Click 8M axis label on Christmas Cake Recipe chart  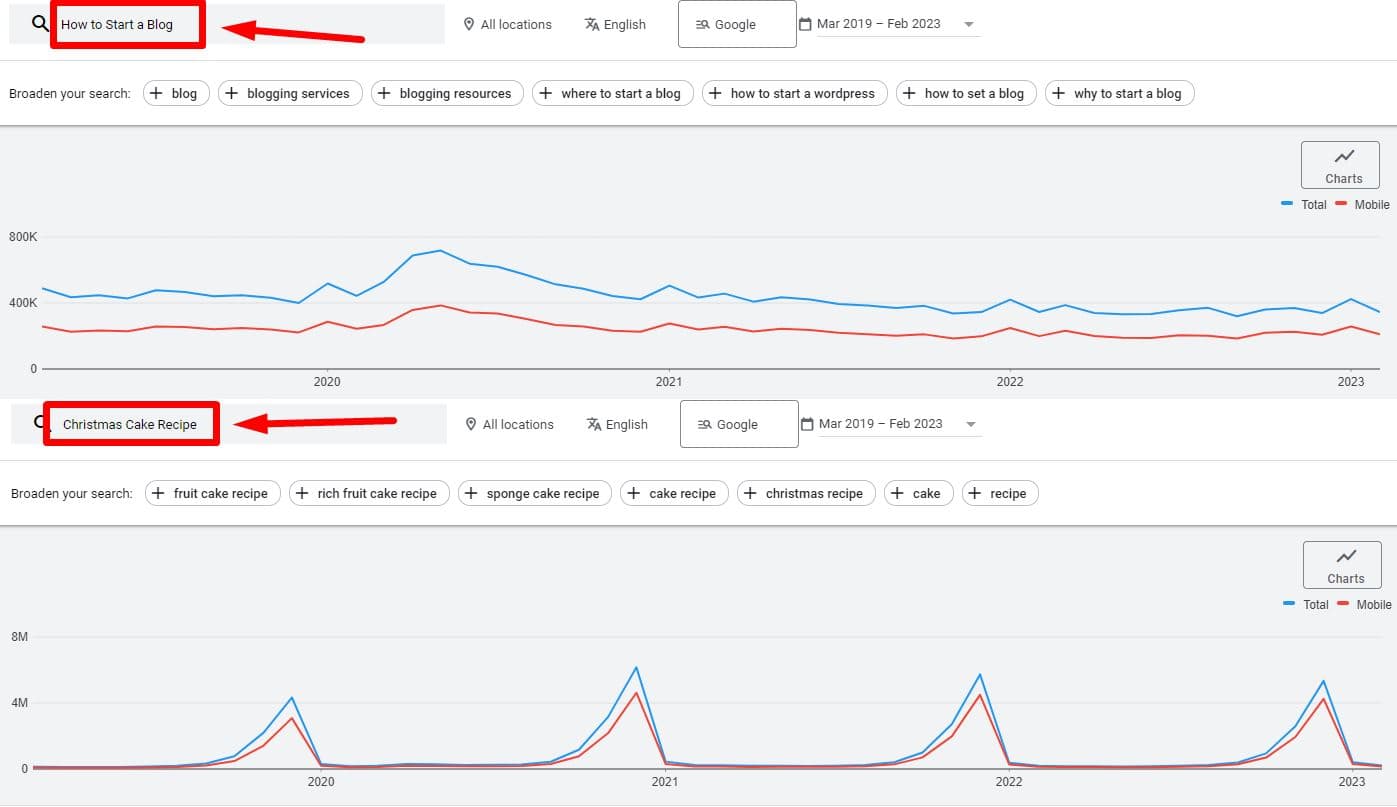click(x=19, y=637)
